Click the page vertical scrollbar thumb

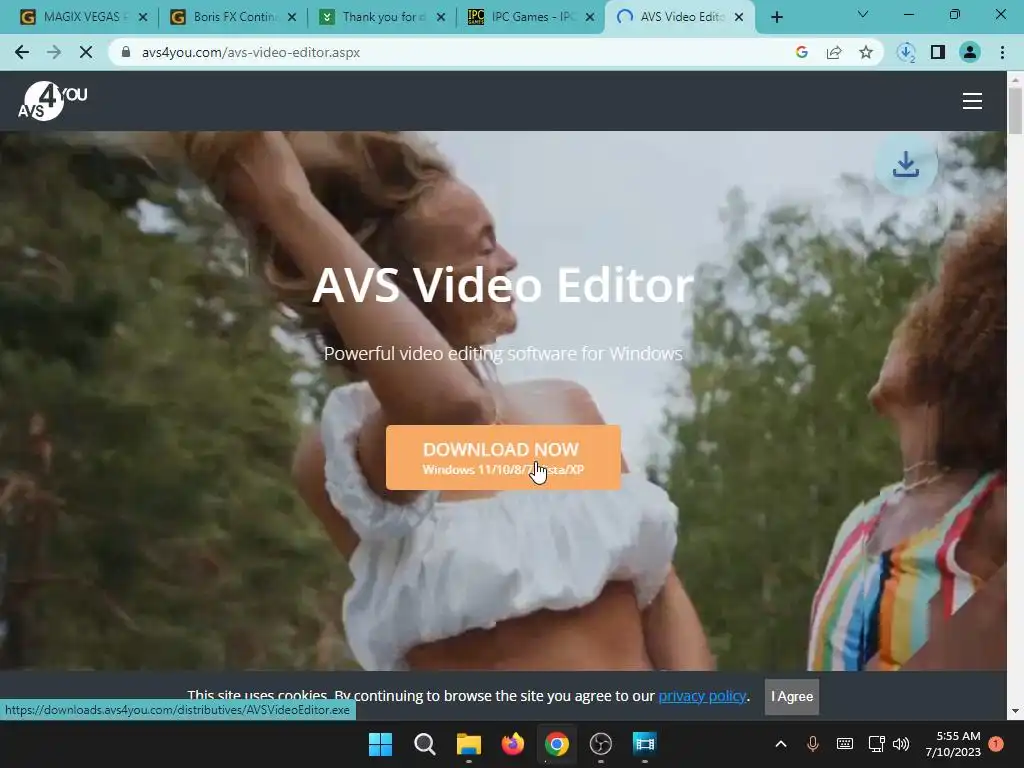point(1015,111)
